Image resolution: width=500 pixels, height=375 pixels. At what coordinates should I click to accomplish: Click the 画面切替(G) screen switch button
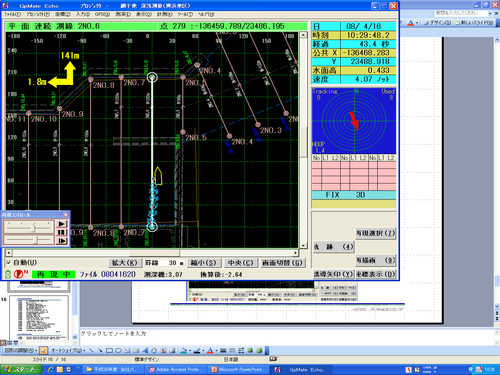(282, 263)
